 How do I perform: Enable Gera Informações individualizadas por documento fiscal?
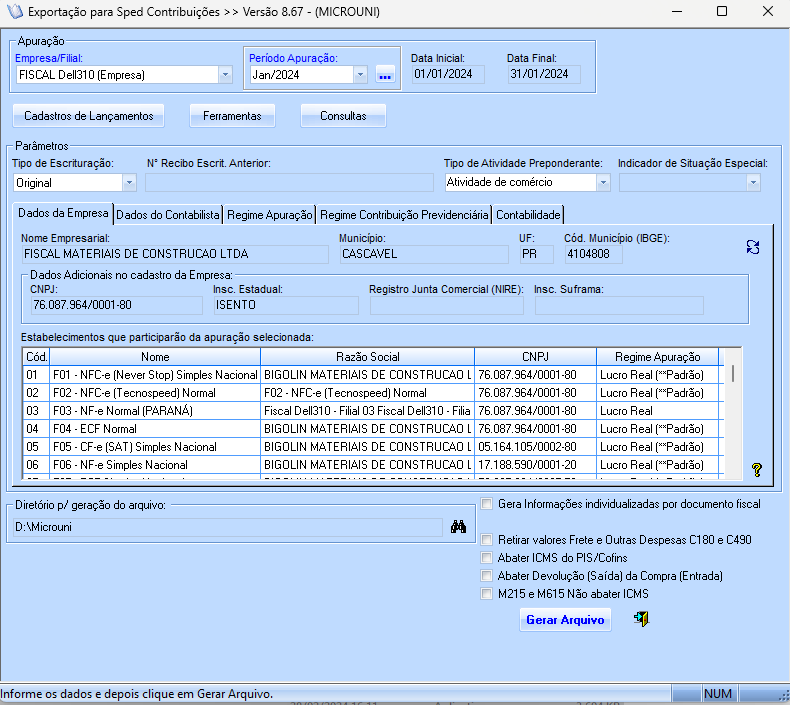[x=486, y=504]
